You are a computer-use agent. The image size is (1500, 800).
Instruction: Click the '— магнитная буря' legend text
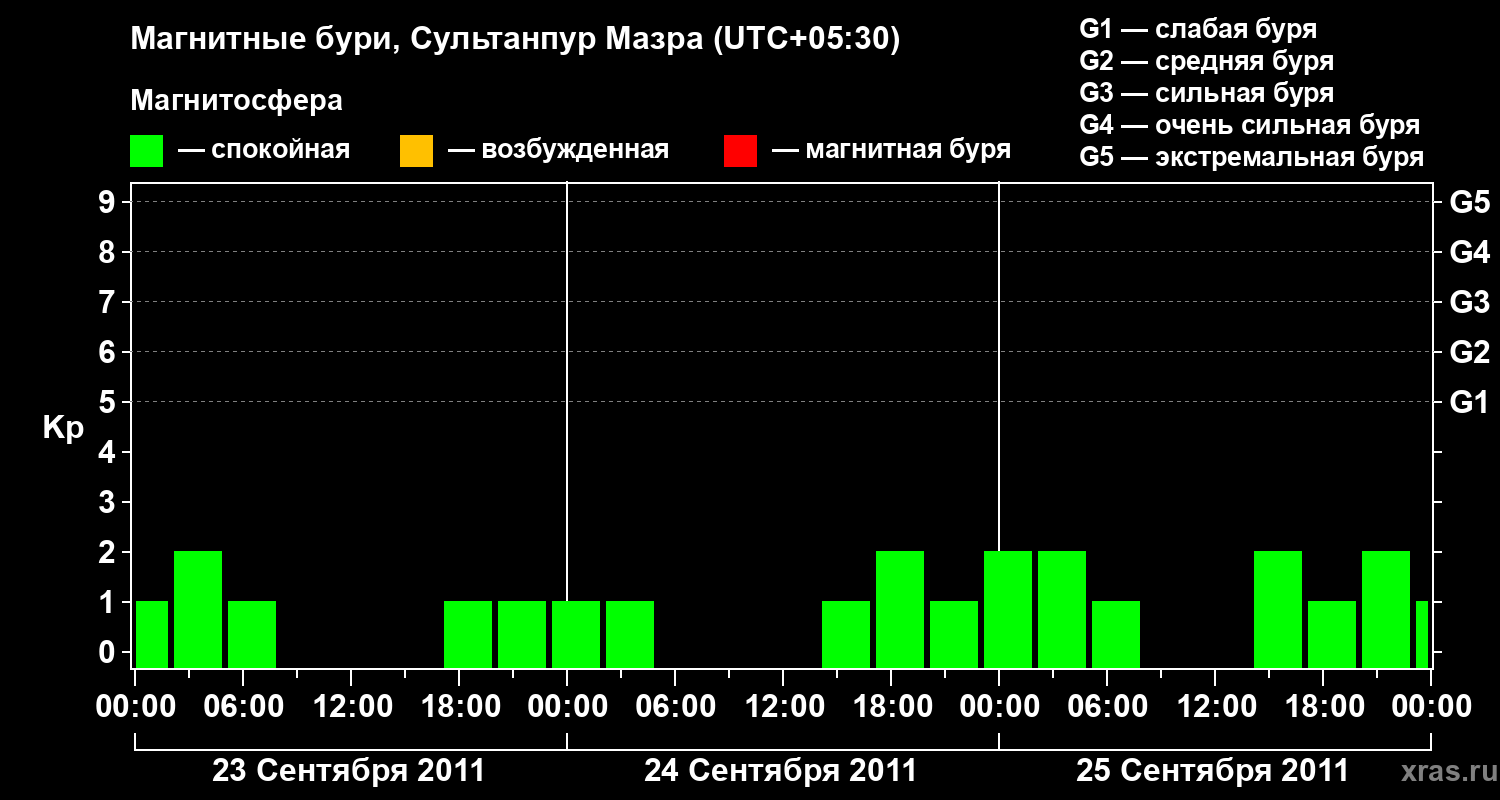tap(891, 151)
